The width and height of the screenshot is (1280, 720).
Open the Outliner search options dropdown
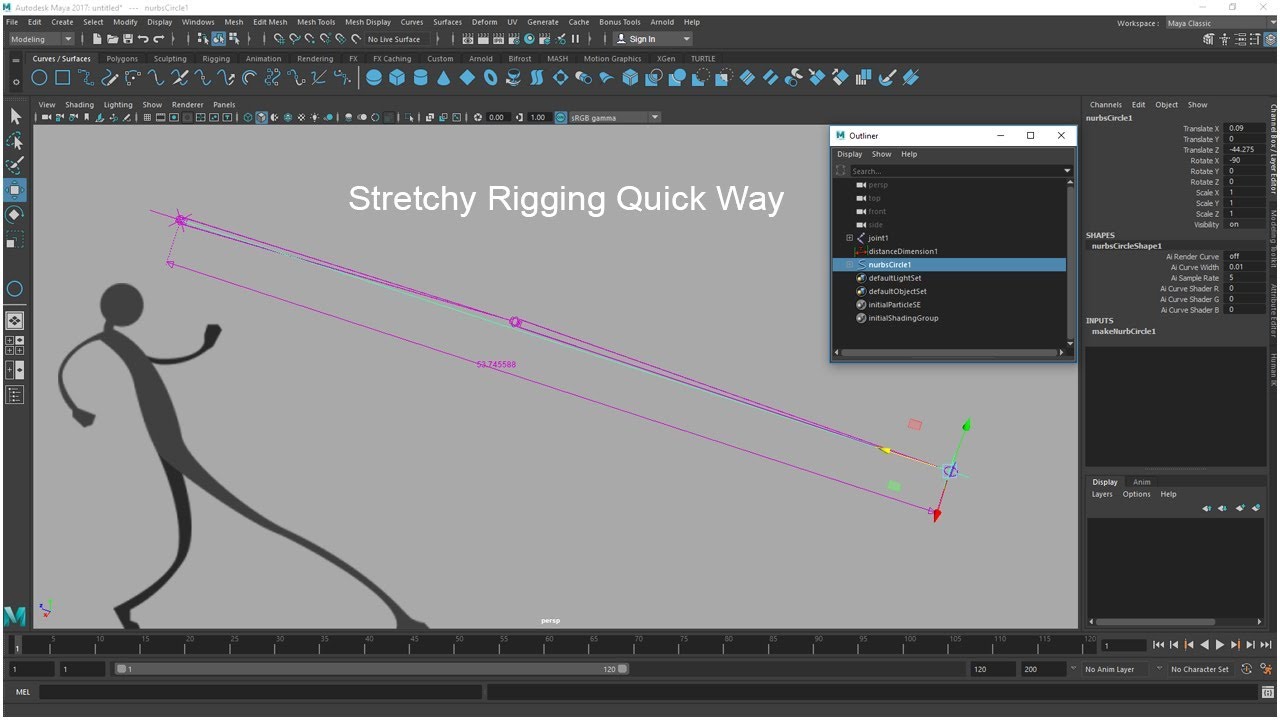1067,171
